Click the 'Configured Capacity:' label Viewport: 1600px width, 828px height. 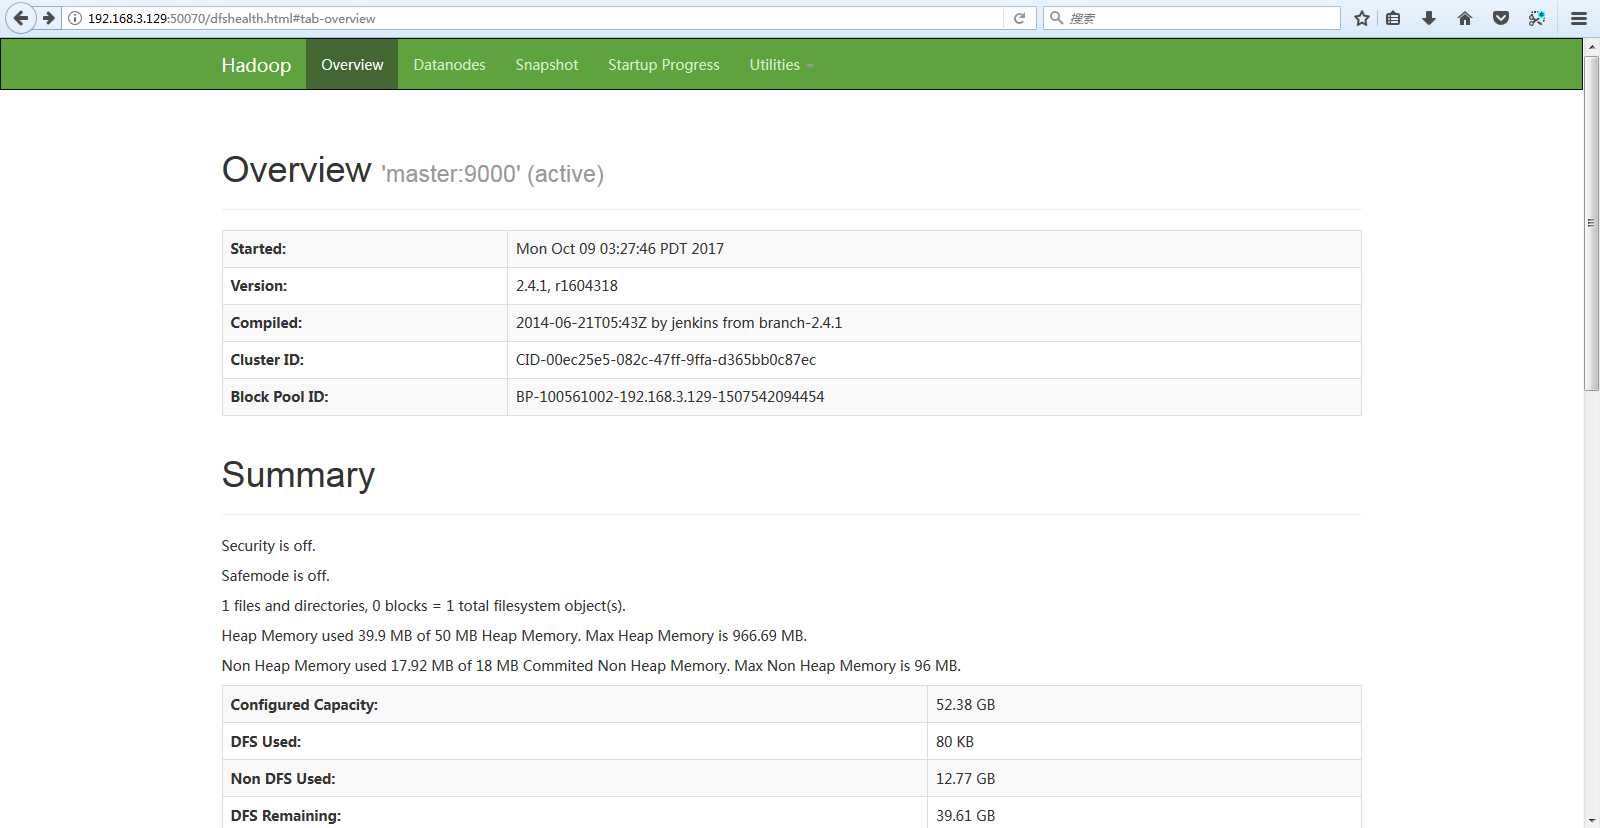[x=304, y=705]
